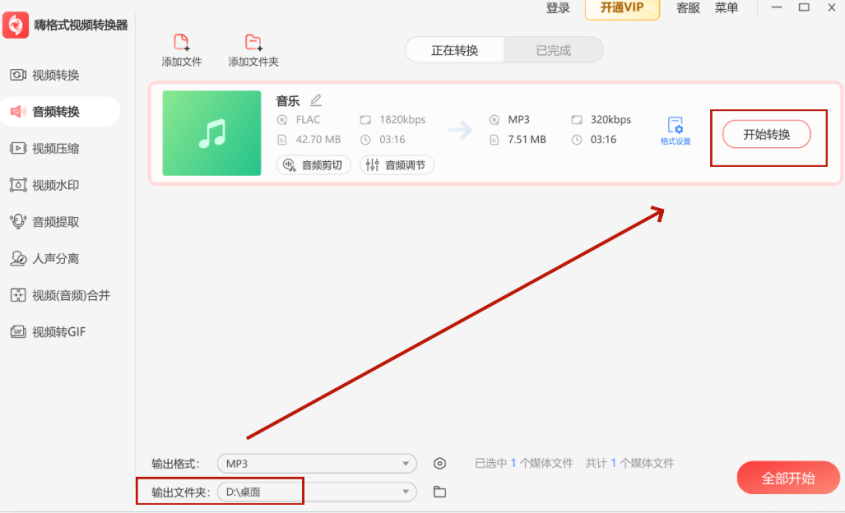Select 音频转换 sidebar item

60,112
